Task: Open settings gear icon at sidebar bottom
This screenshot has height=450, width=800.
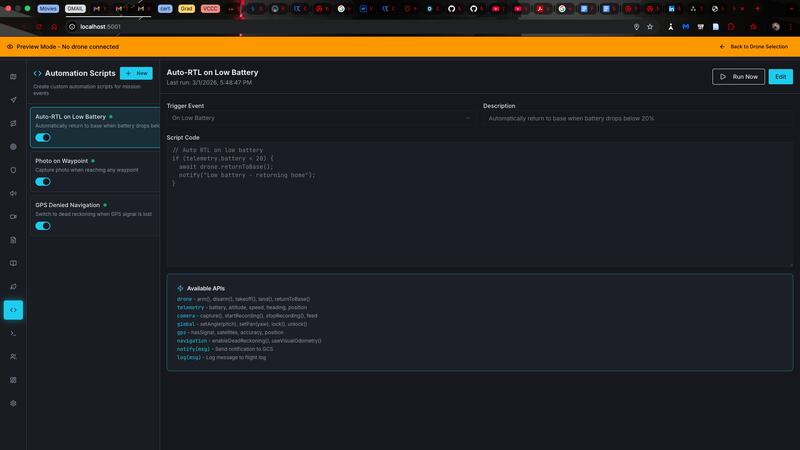Action: tap(13, 403)
